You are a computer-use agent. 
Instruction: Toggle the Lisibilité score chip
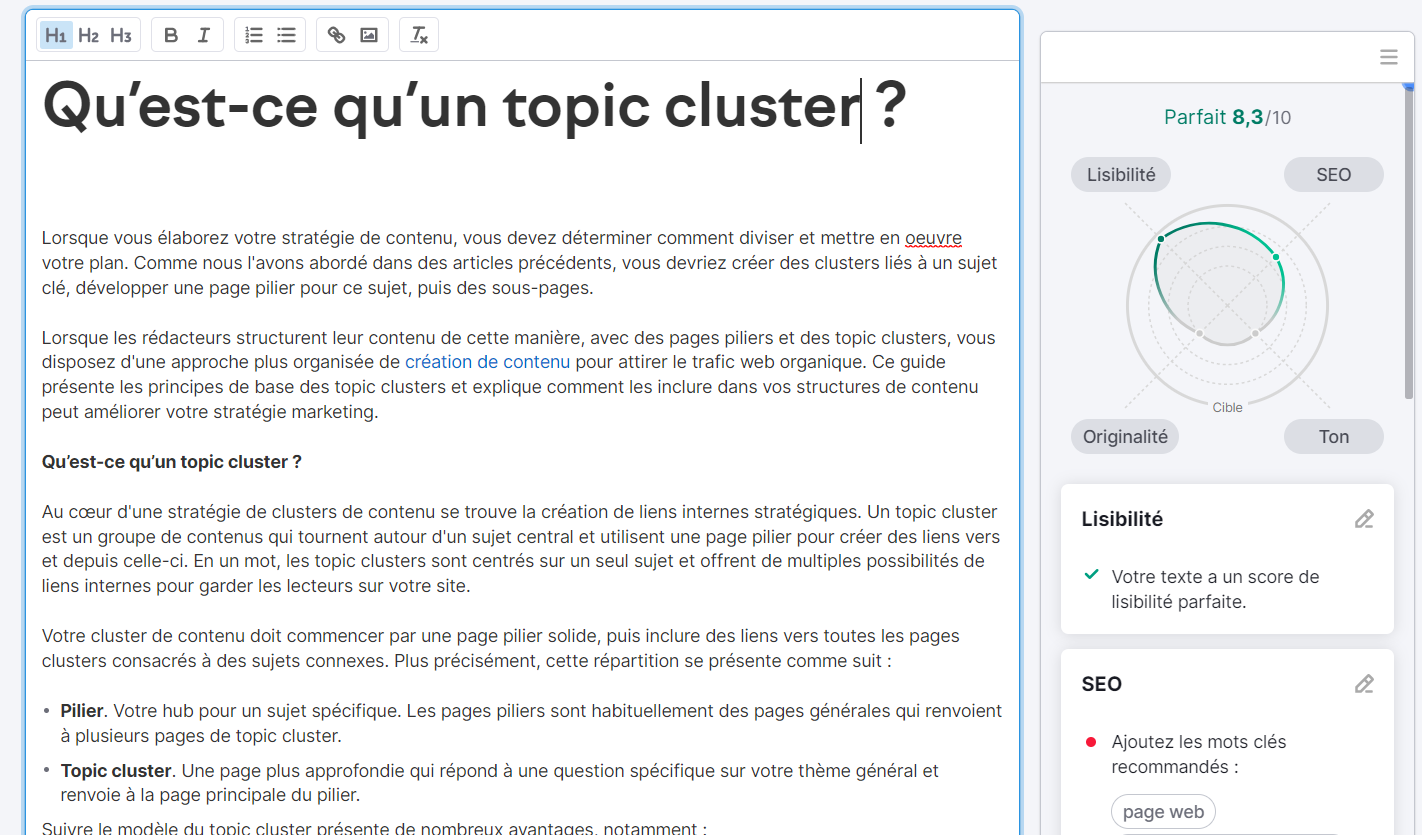pyautogui.click(x=1120, y=174)
